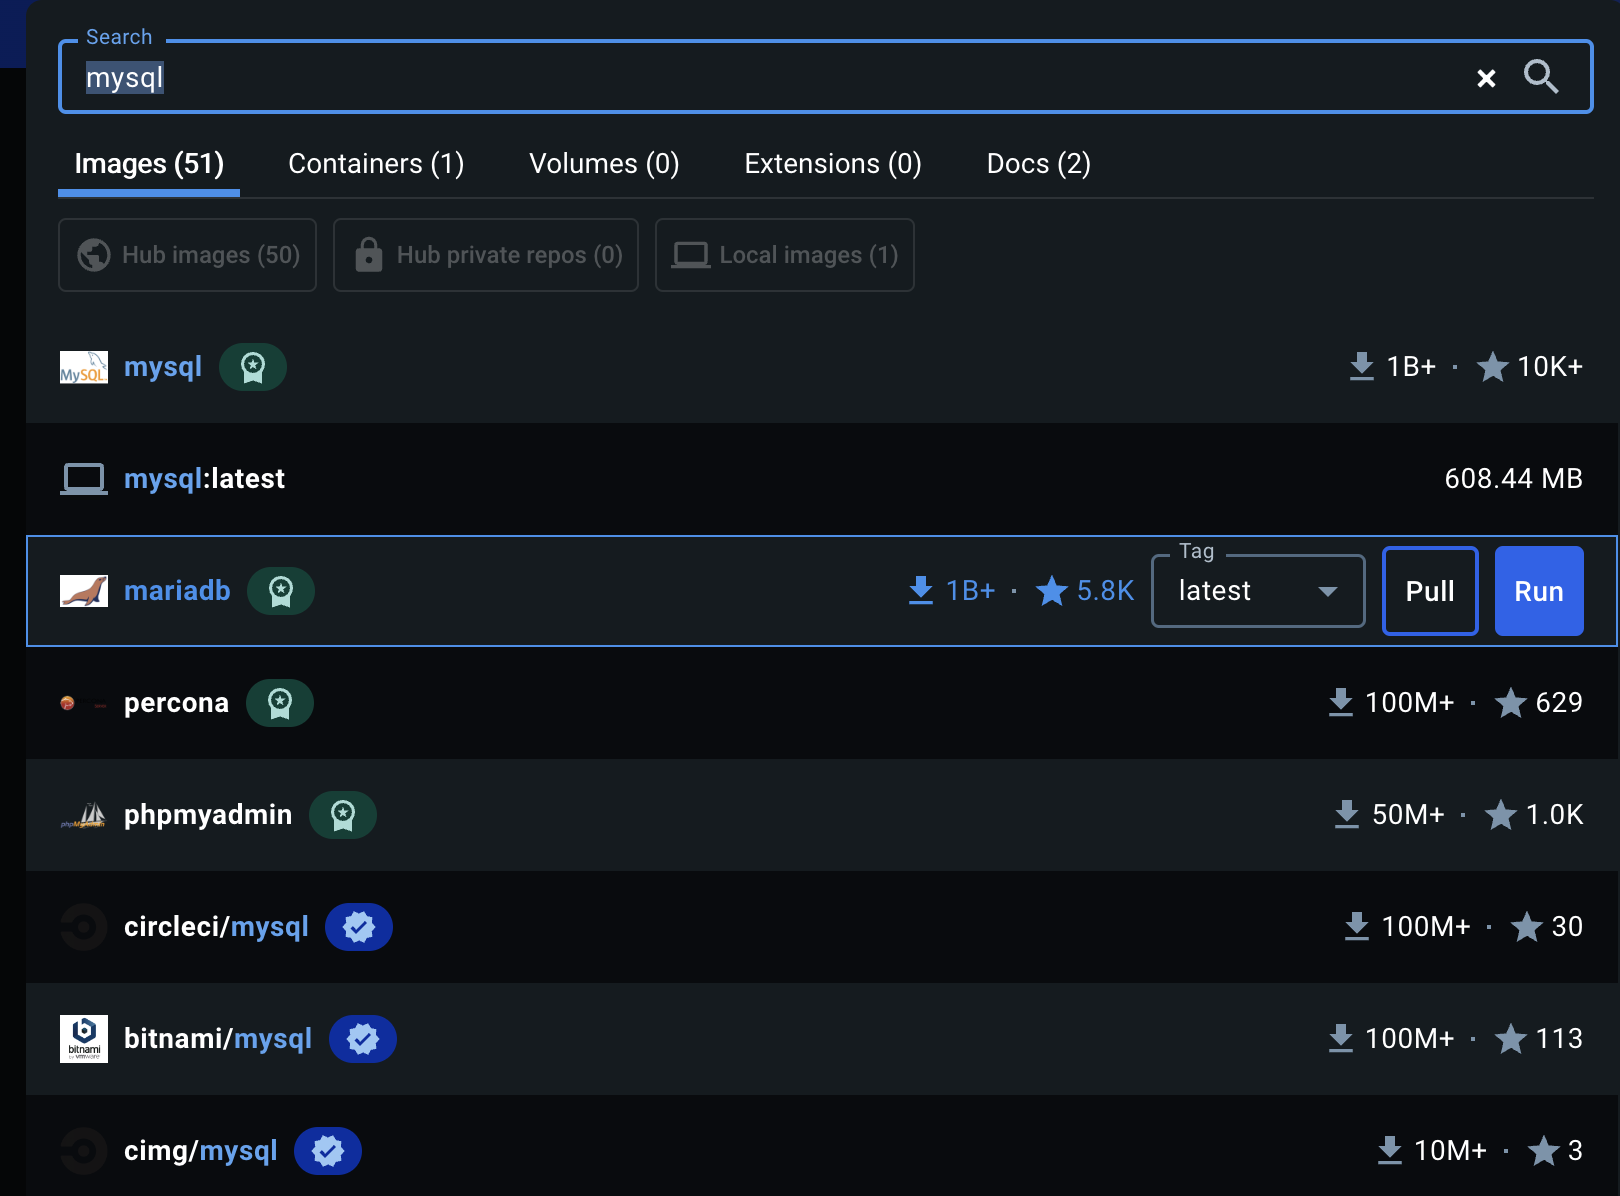Screen dimensions: 1620x1196
Task: Toggle the Hub private repos (0) filter
Action: coord(486,255)
